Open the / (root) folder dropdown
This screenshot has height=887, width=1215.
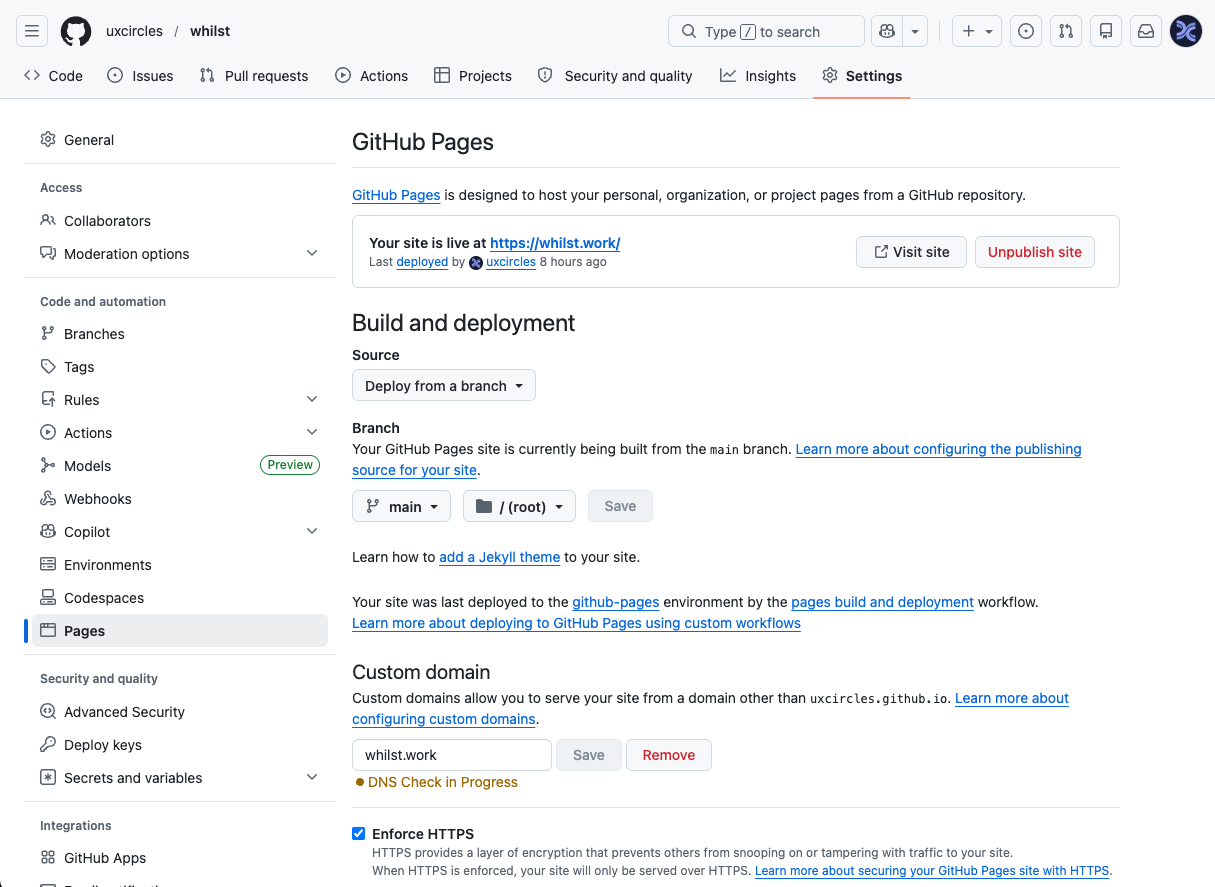519,507
